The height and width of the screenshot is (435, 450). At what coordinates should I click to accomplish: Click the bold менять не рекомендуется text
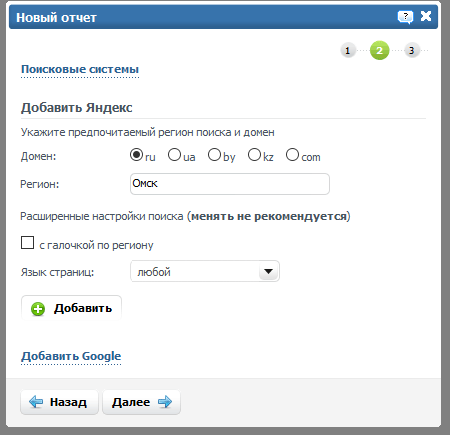click(x=269, y=216)
